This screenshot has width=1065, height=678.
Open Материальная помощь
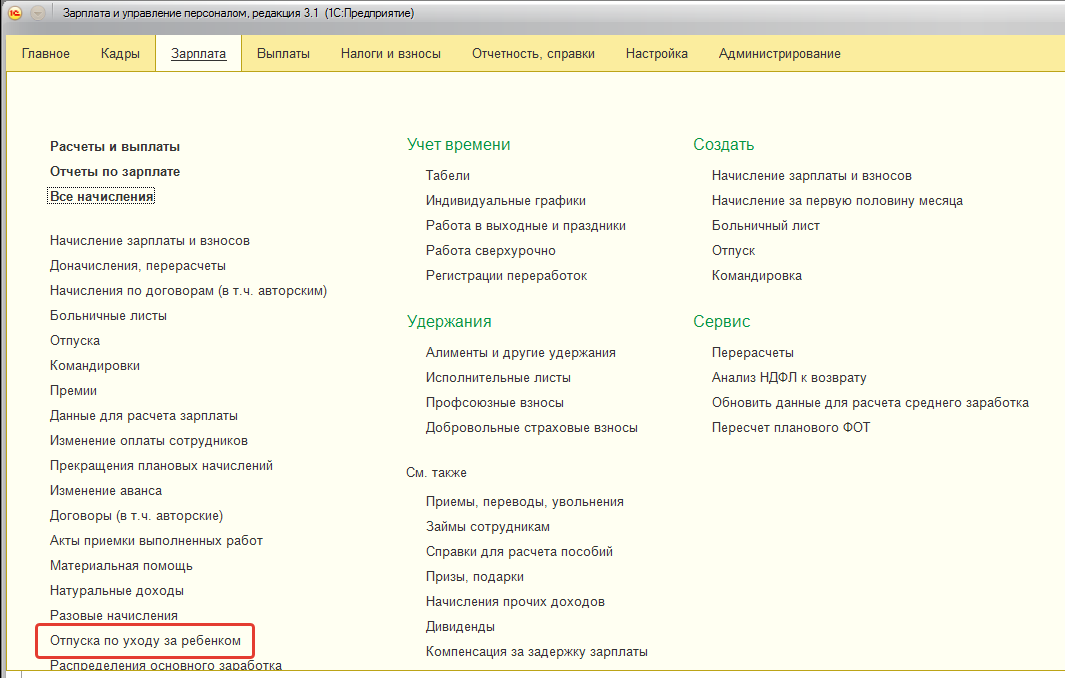pyautogui.click(x=121, y=566)
